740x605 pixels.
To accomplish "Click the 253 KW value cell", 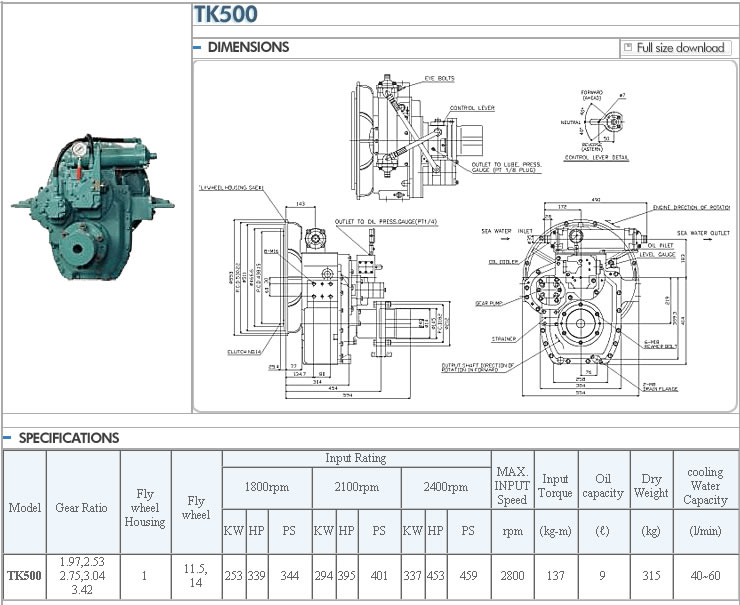I will [x=234, y=576].
